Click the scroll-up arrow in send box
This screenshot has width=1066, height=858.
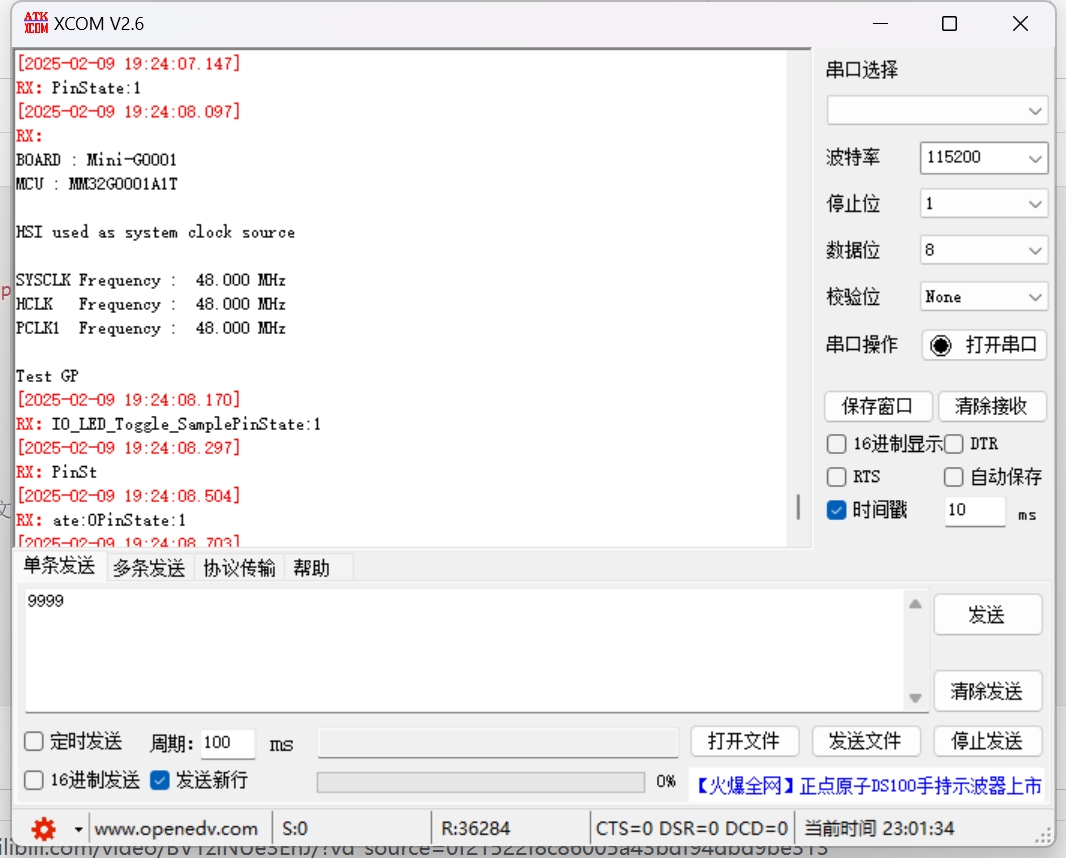(915, 604)
